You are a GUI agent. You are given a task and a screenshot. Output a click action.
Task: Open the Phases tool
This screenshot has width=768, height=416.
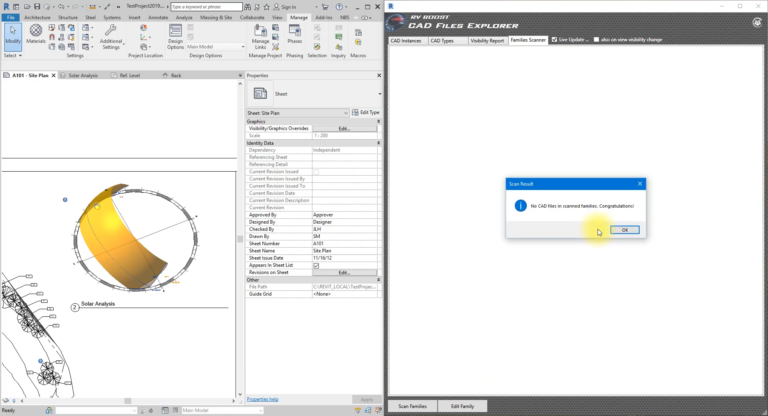coord(294,34)
